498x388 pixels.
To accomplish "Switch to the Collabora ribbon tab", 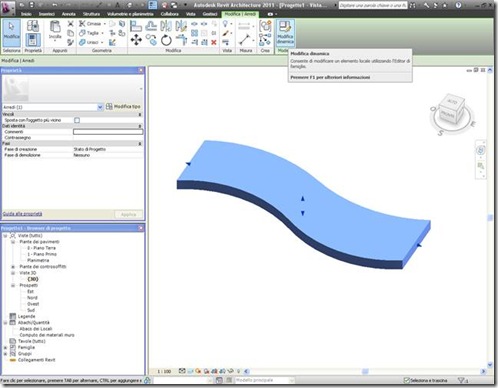I will pos(170,14).
